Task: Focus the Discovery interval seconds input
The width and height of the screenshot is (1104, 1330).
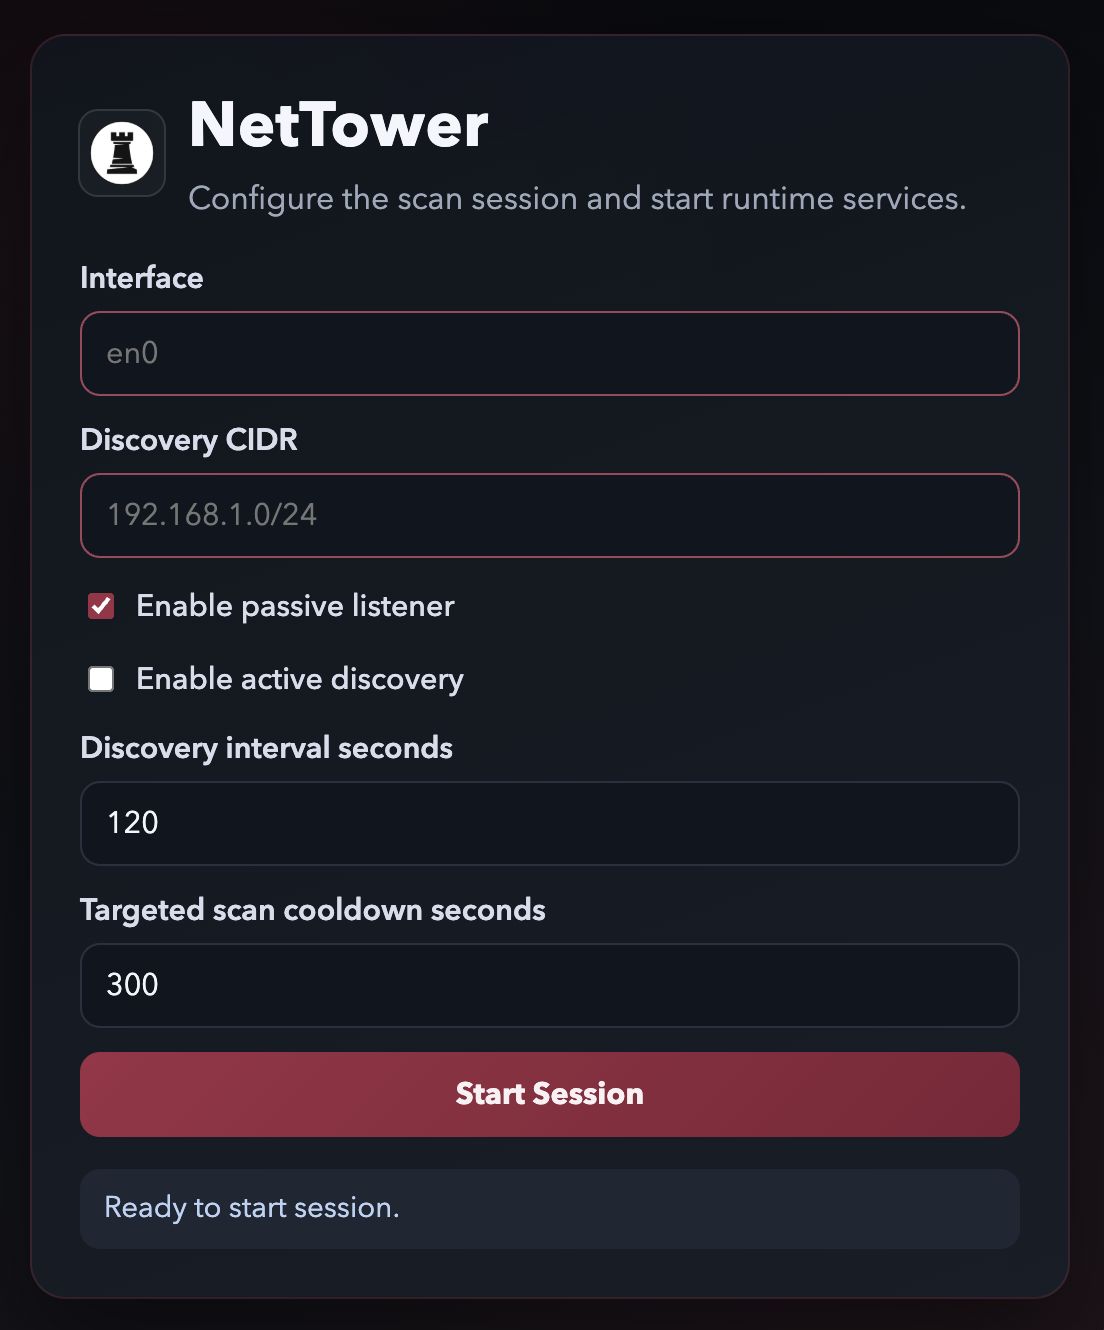Action: 550,823
